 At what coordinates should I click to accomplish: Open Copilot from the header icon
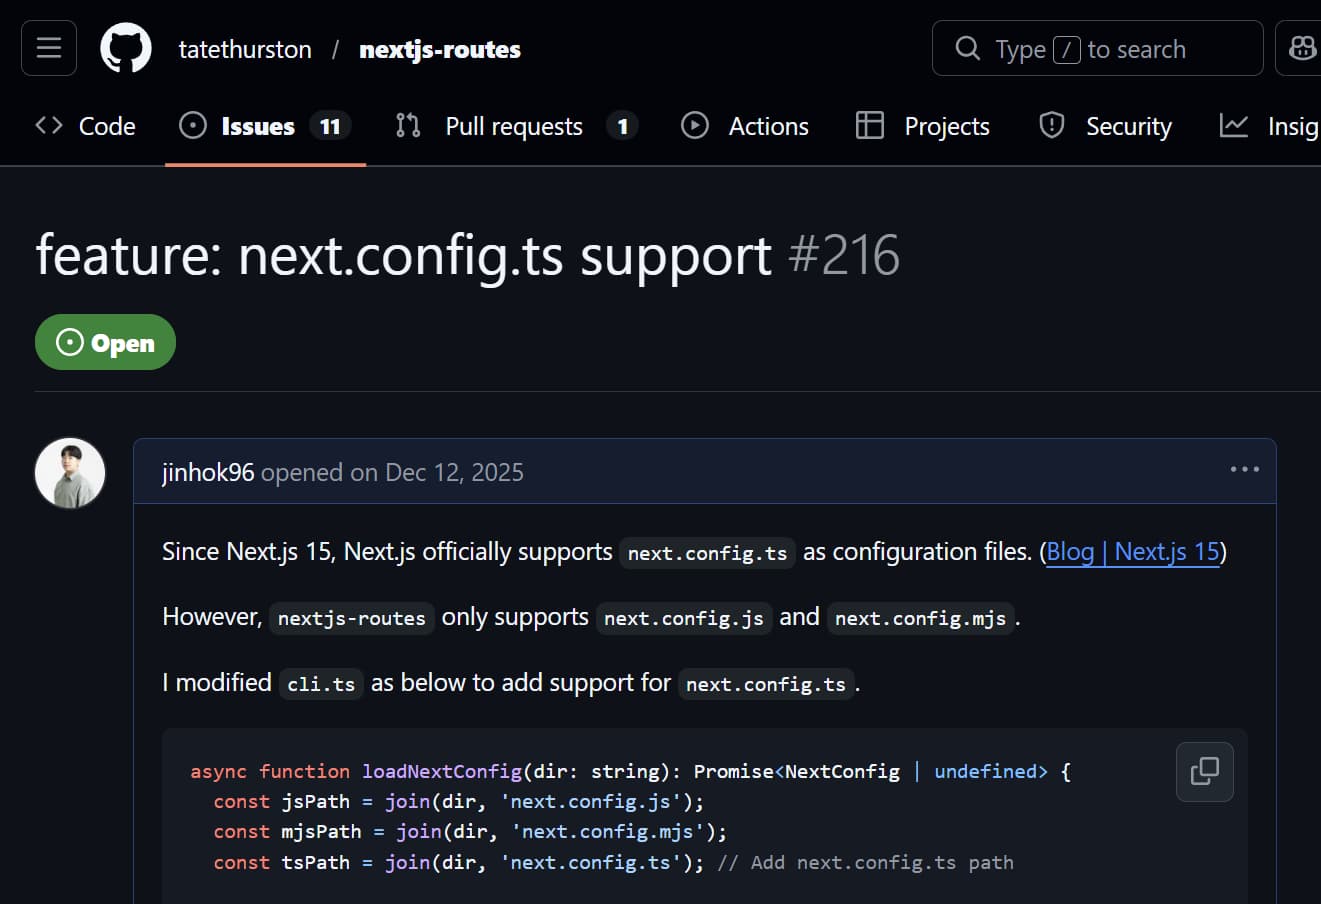(1303, 47)
